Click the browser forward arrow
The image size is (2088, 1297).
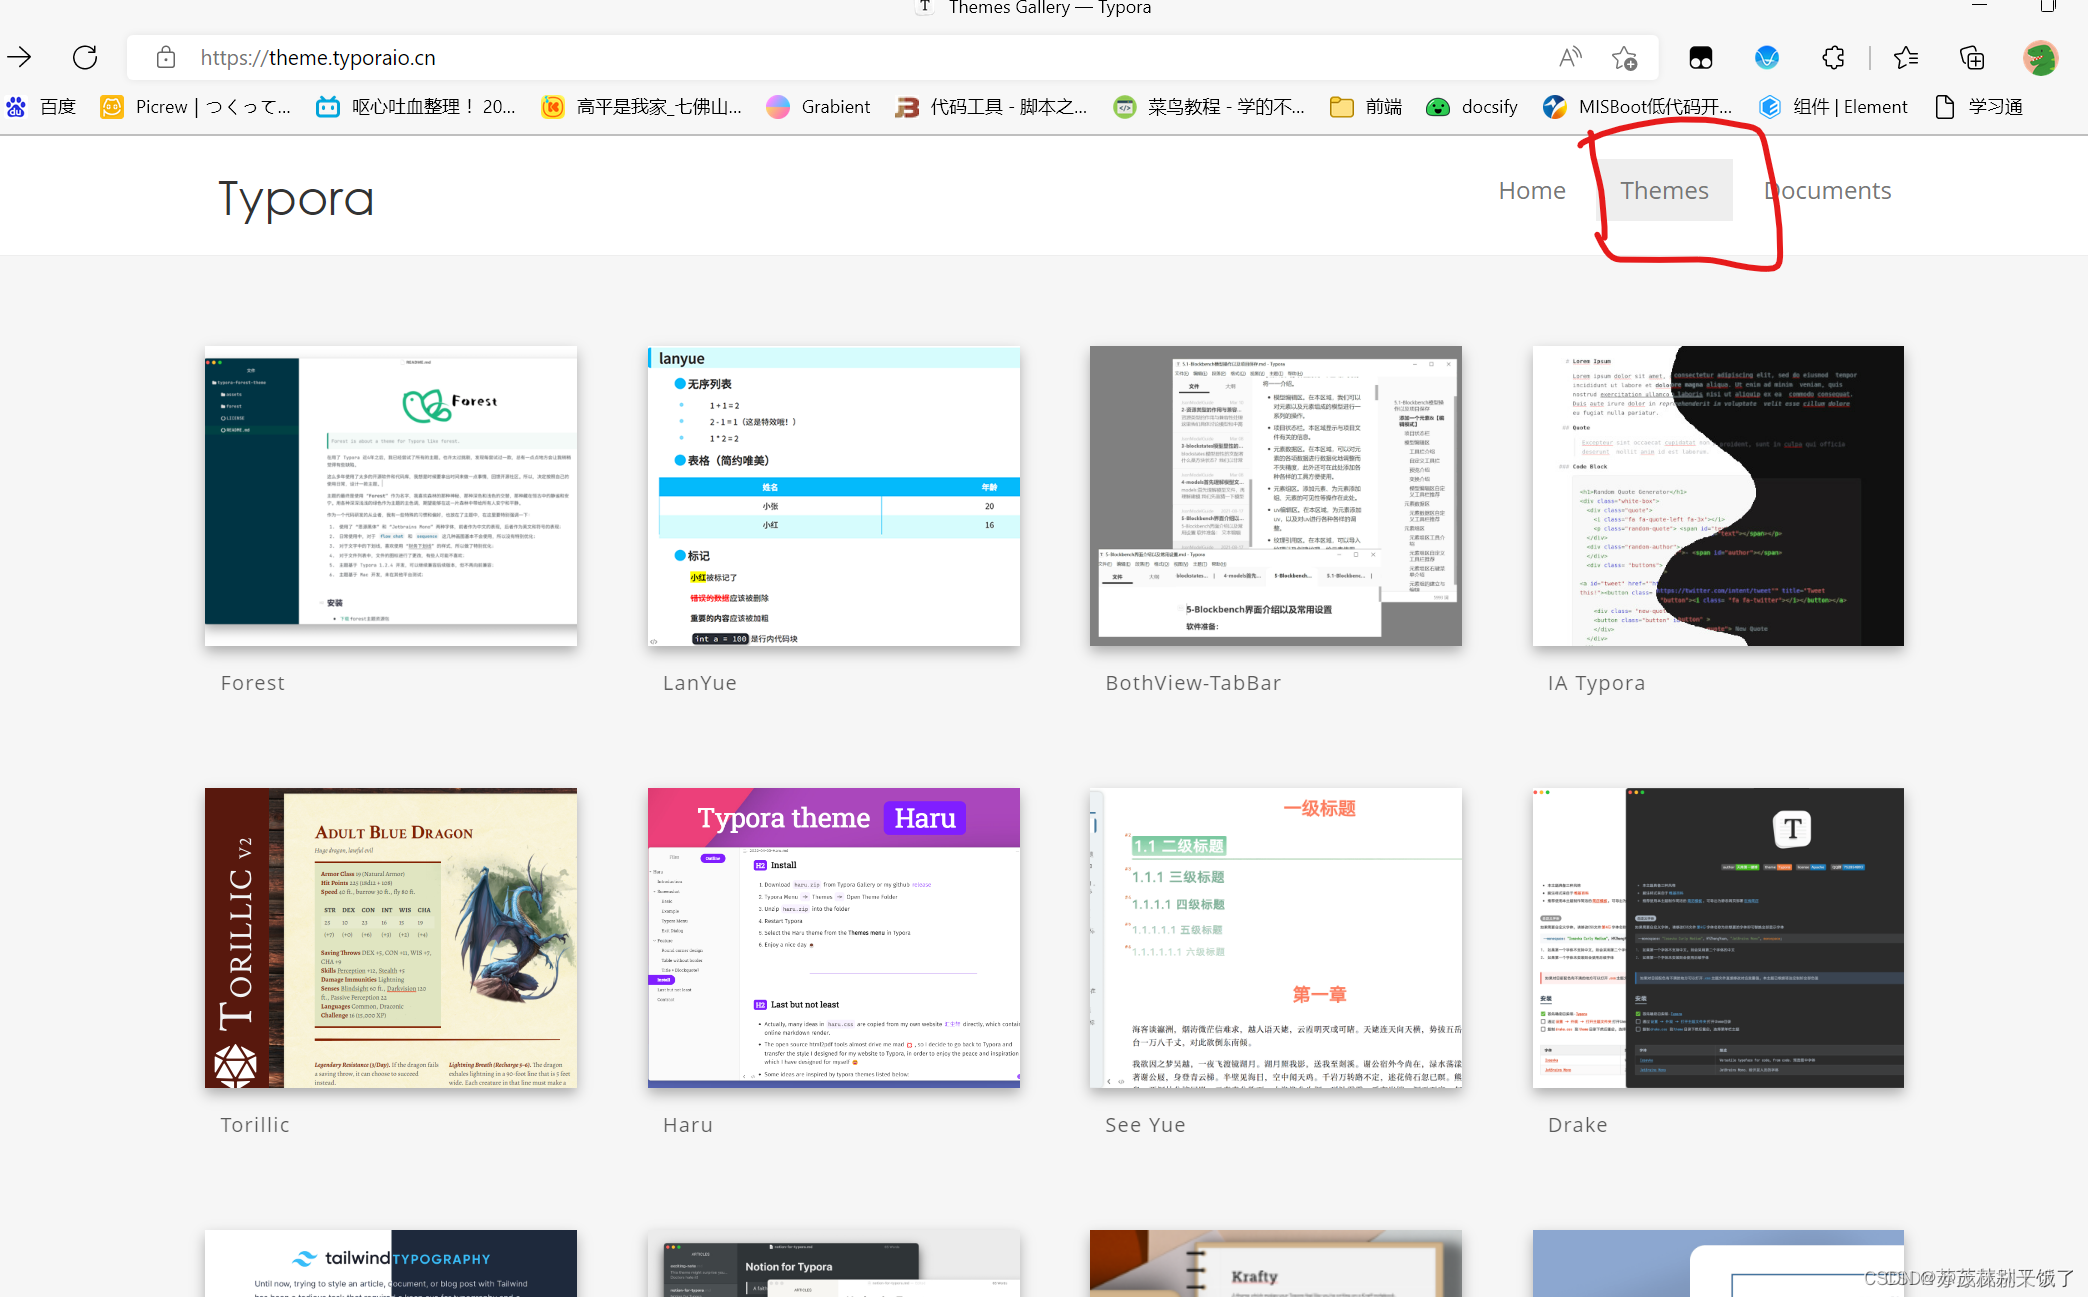pos(19,57)
